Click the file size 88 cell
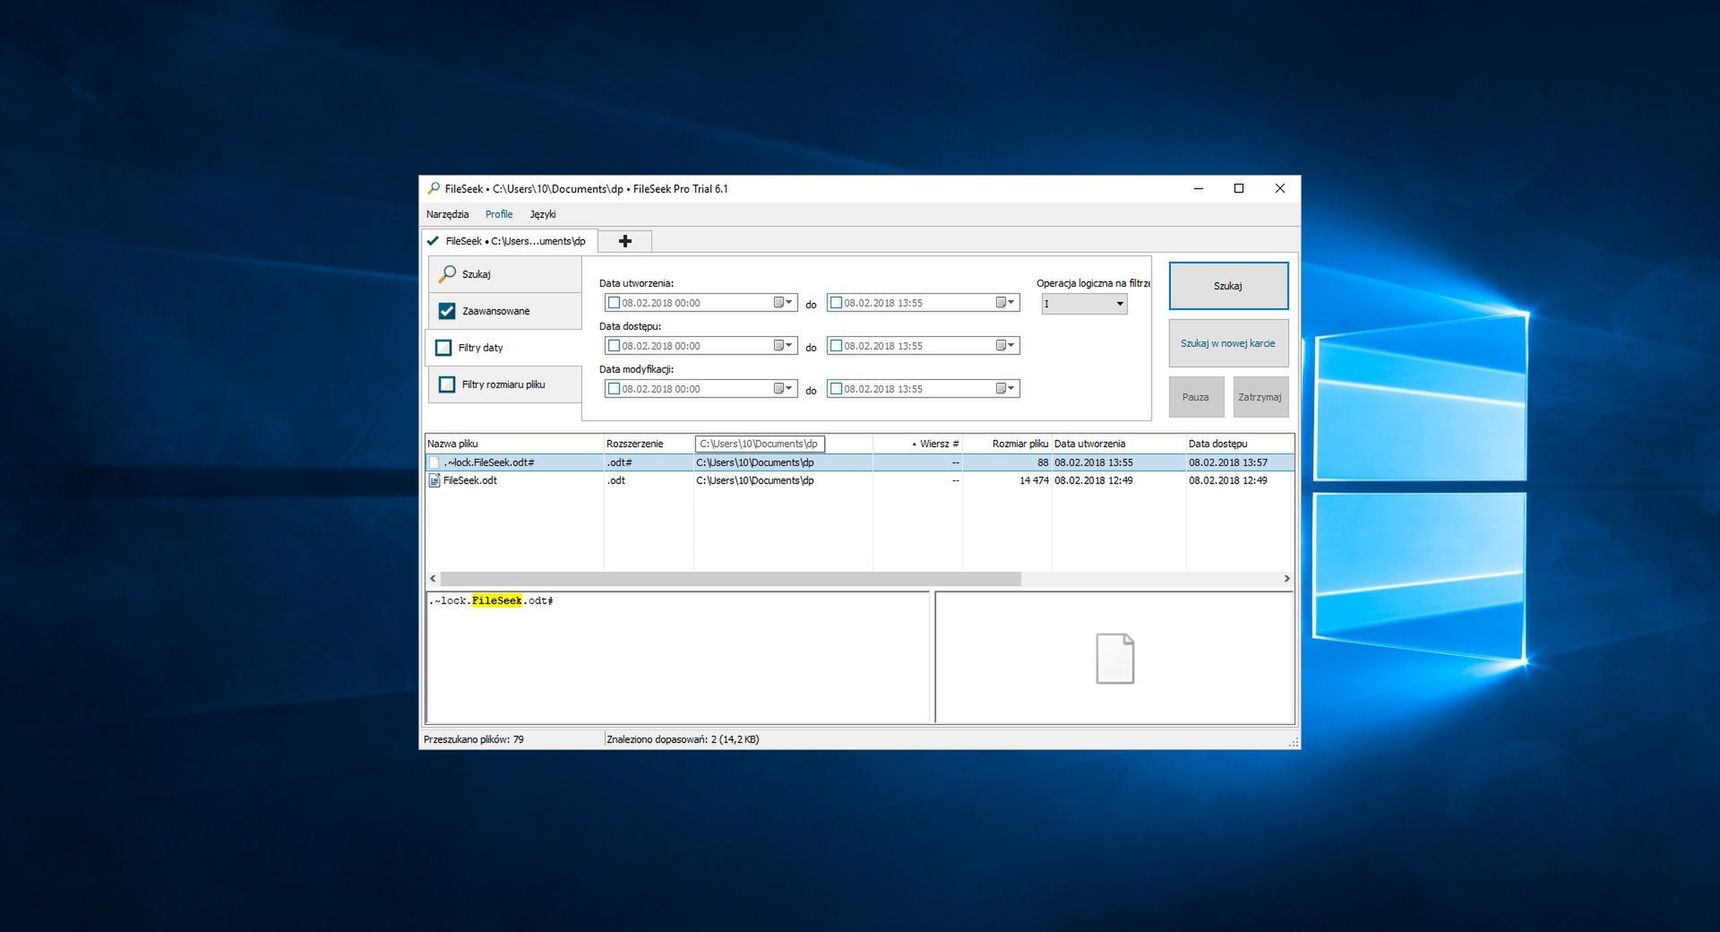This screenshot has width=1720, height=932. tap(1043, 463)
